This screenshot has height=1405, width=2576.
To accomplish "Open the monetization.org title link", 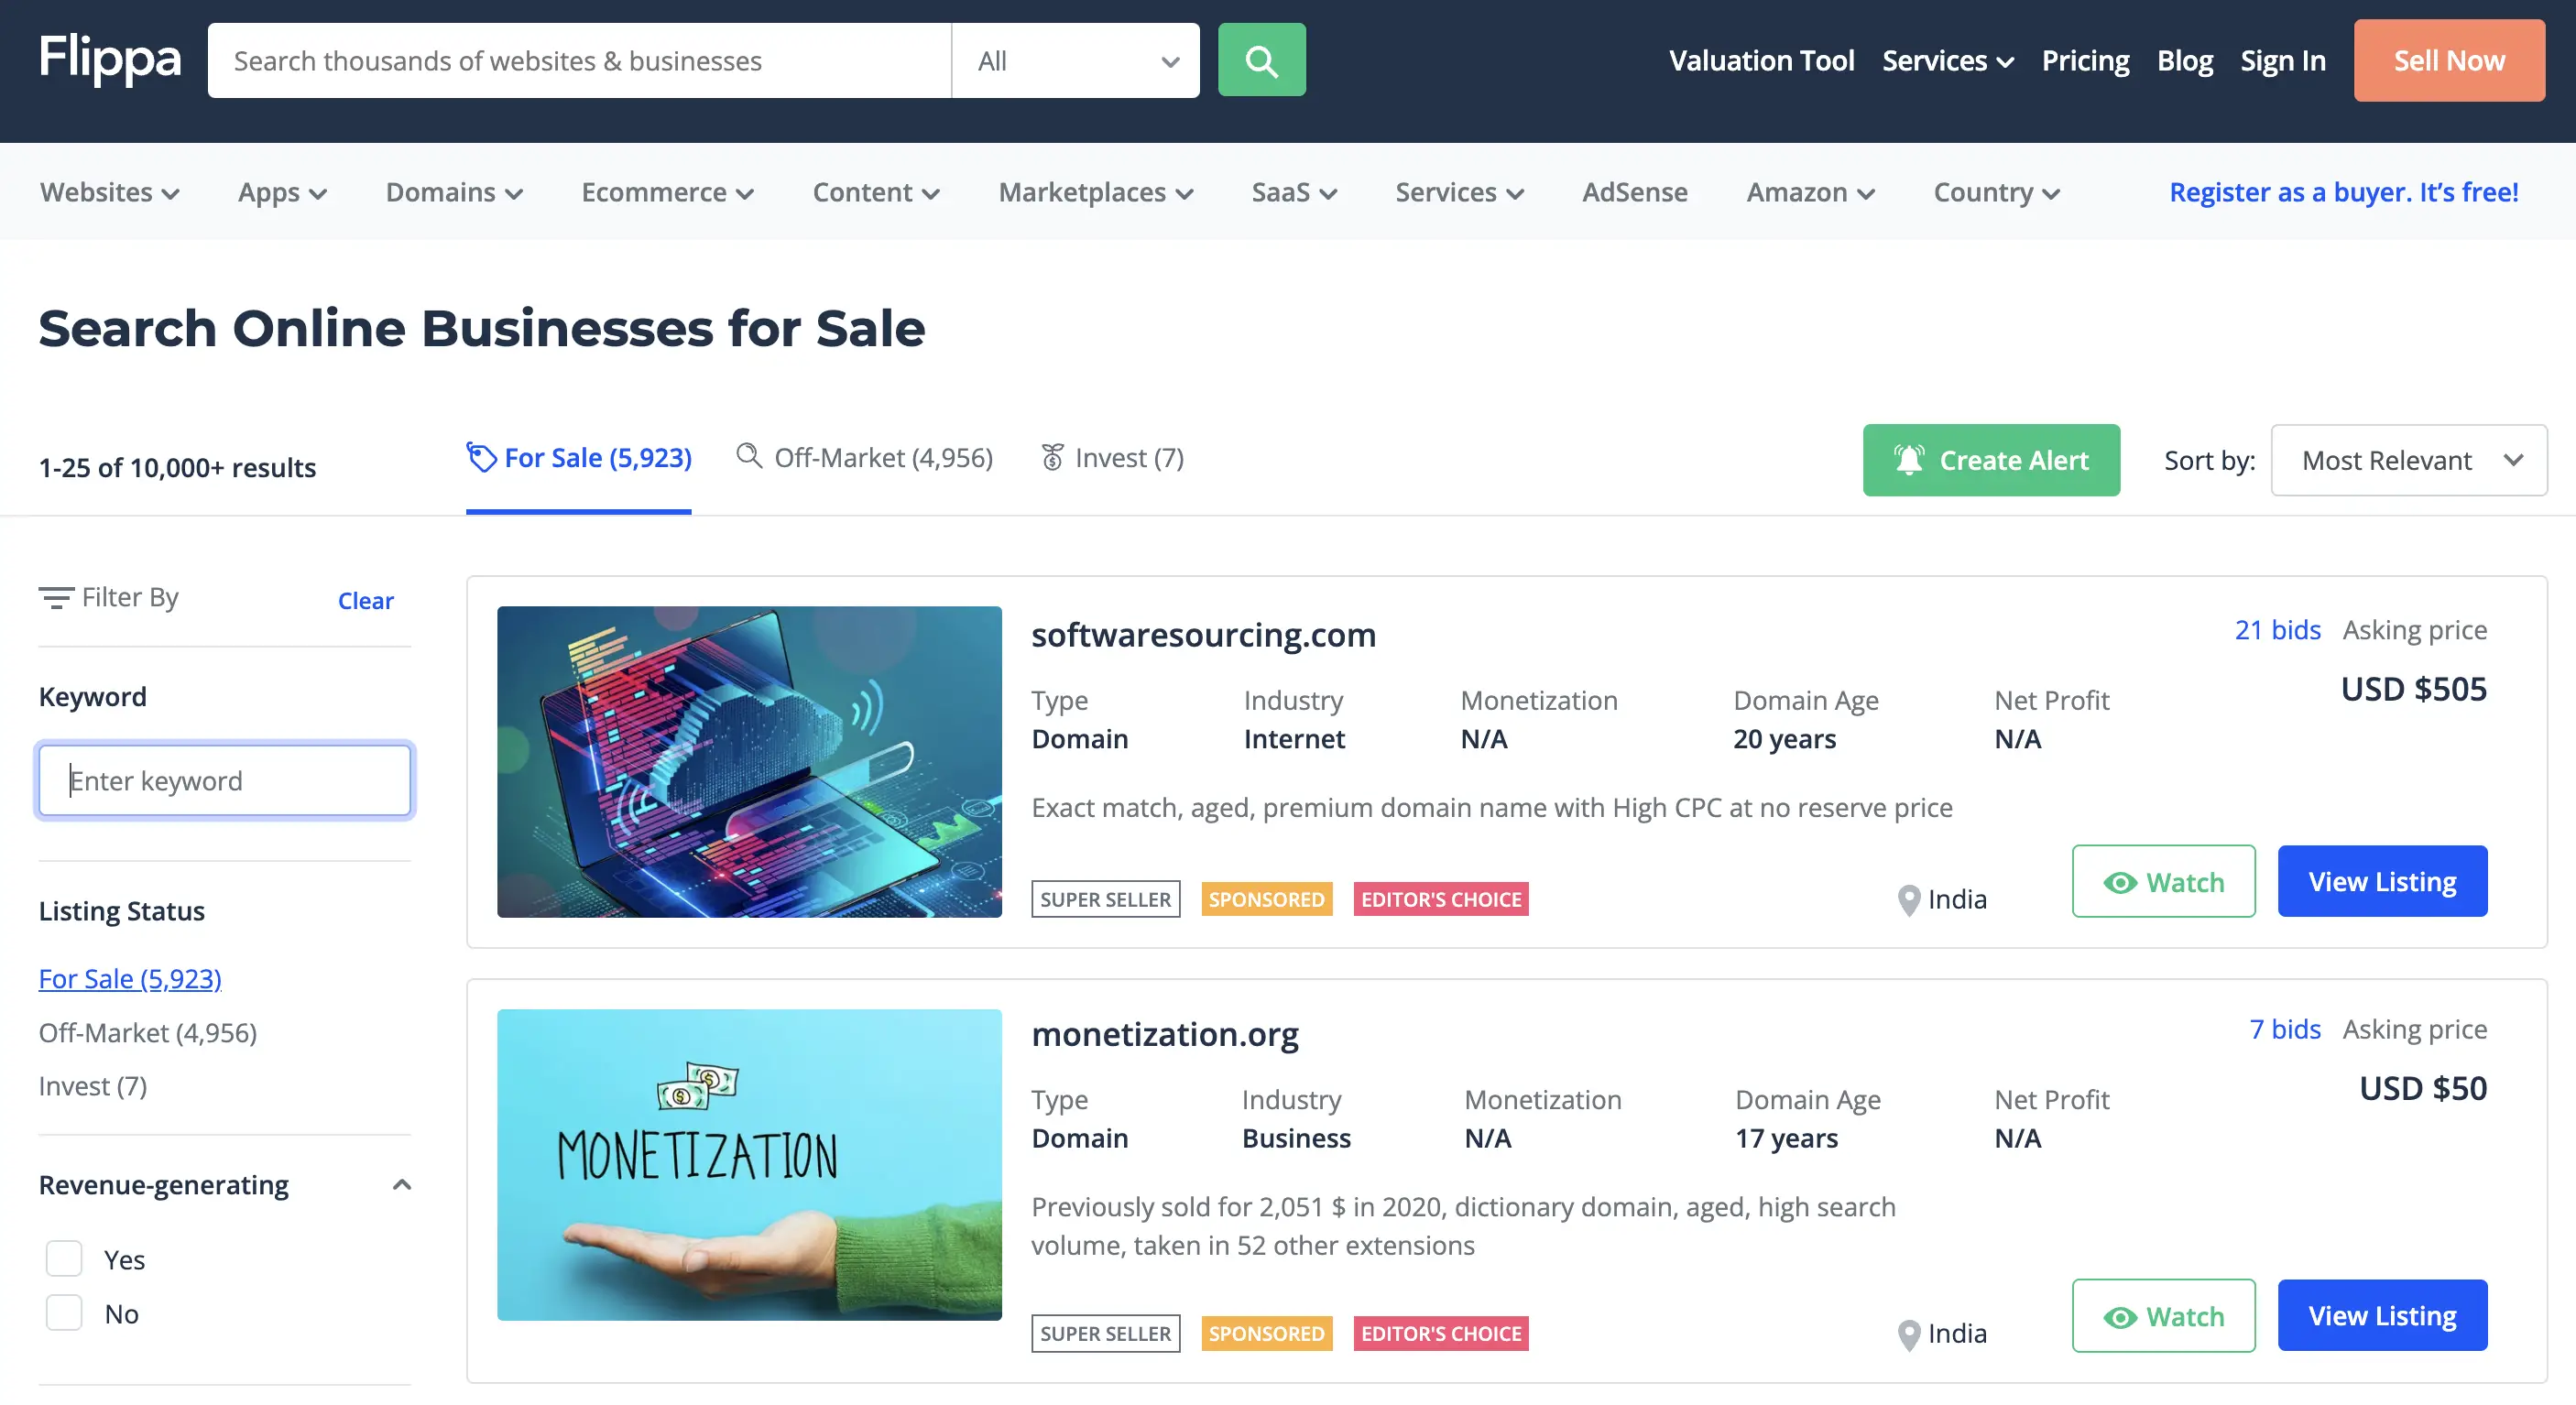I will (x=1164, y=1034).
